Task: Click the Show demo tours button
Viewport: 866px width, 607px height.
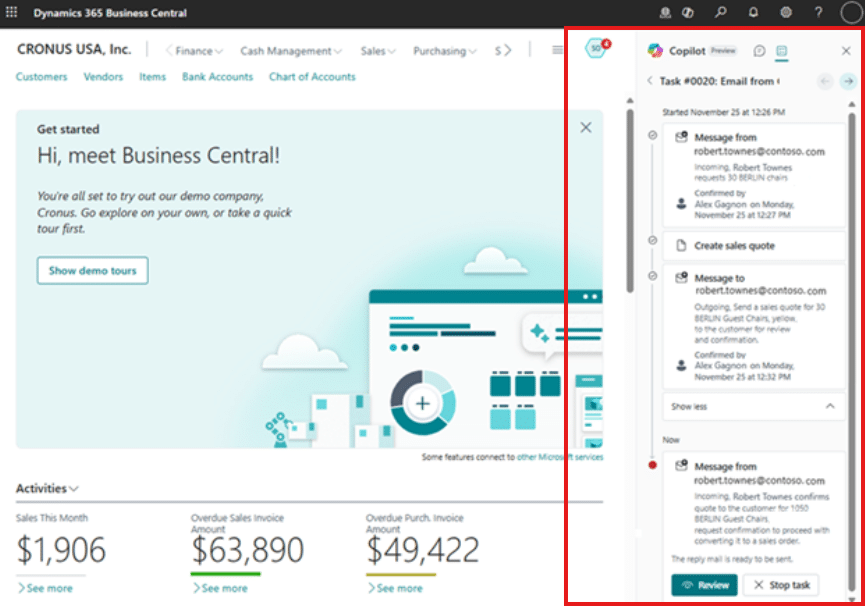Action: coord(92,270)
